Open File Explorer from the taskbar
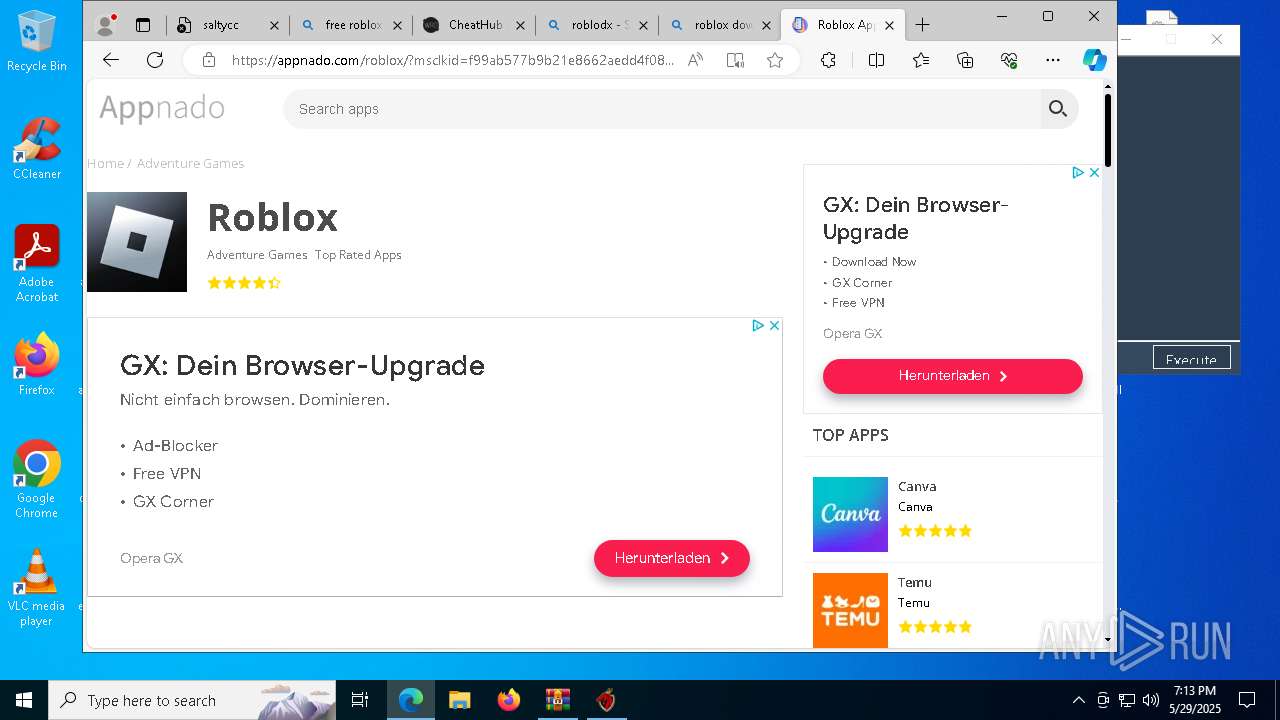The width and height of the screenshot is (1280, 720). point(459,700)
